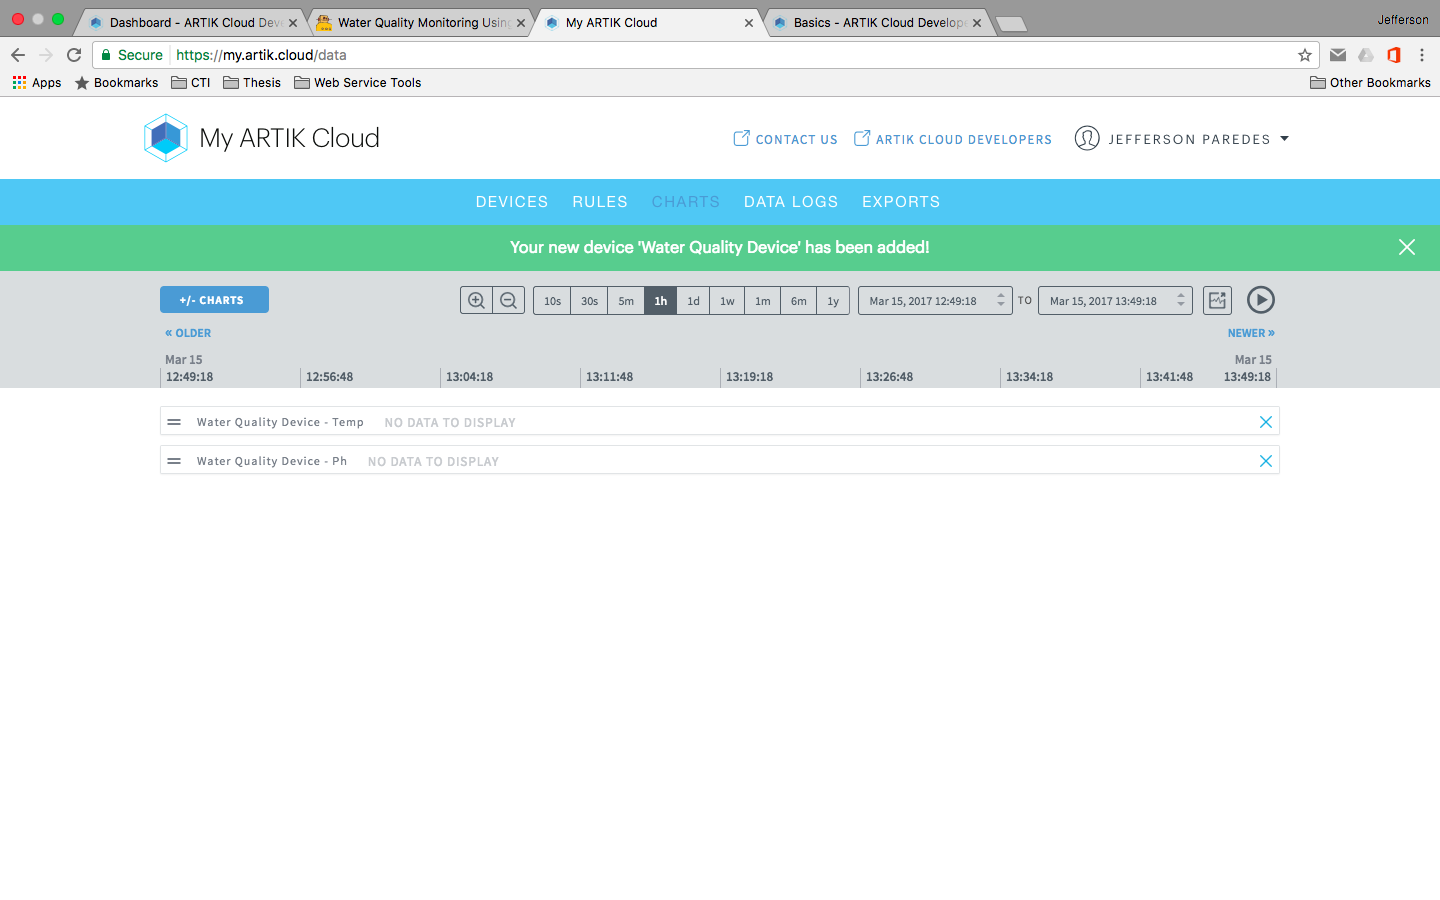This screenshot has height=900, width=1440.
Task: Open the CTI bookmarks folder
Action: pyautogui.click(x=191, y=83)
